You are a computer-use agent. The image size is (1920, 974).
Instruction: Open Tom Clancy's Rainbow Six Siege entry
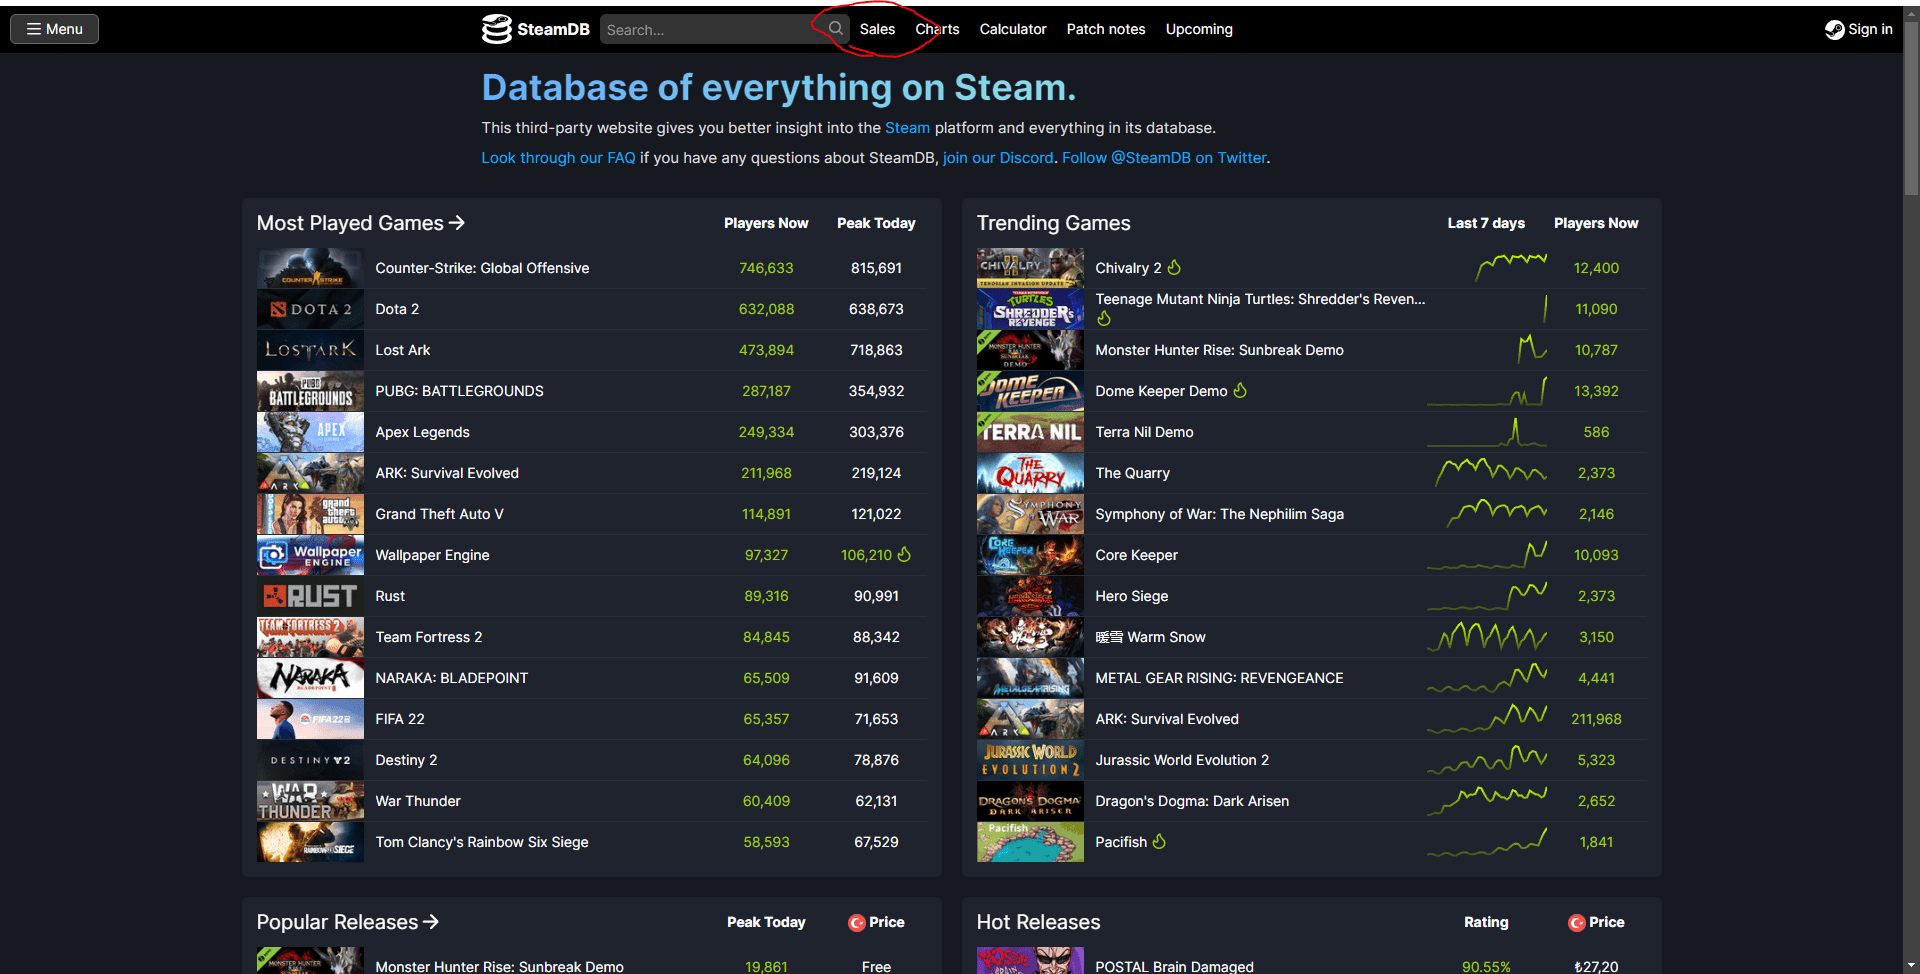coord(482,842)
